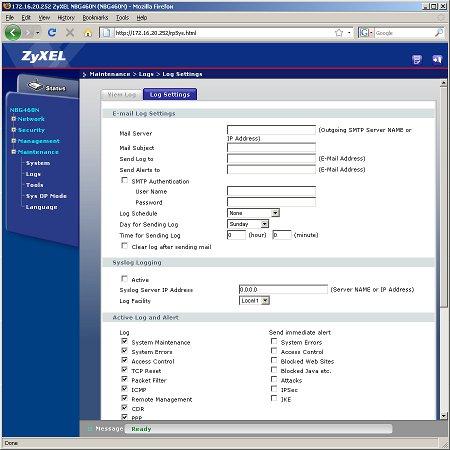
Task: Uncheck Remote Management log checkbox
Action: 124,398
